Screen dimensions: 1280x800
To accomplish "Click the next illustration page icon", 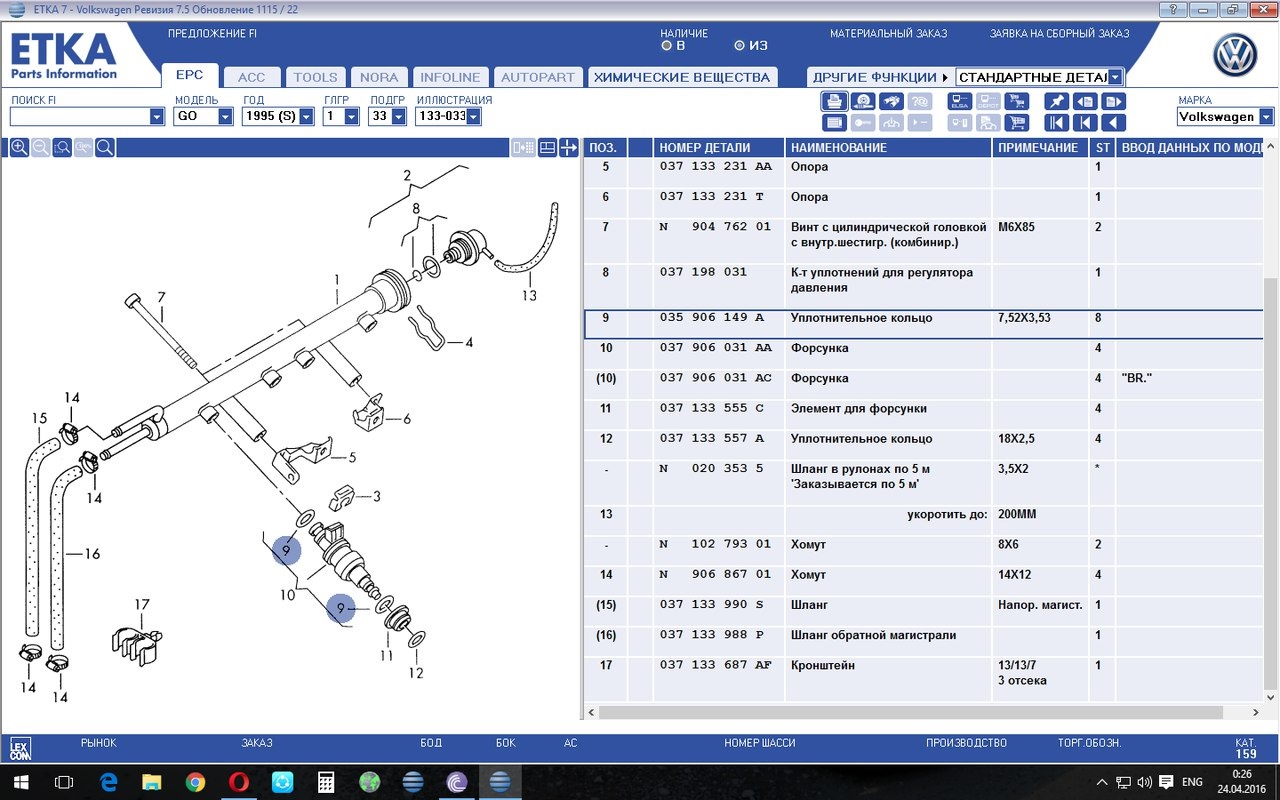I will click(1113, 101).
